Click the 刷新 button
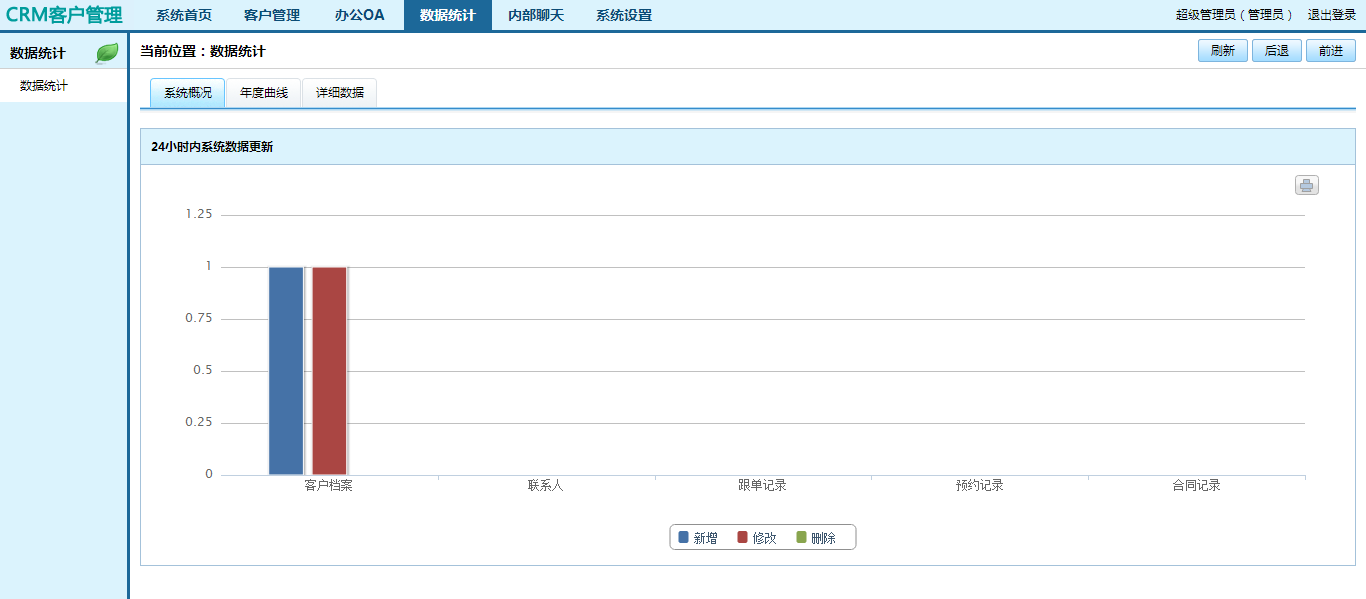Viewport: 1366px width, 599px height. tap(1223, 51)
